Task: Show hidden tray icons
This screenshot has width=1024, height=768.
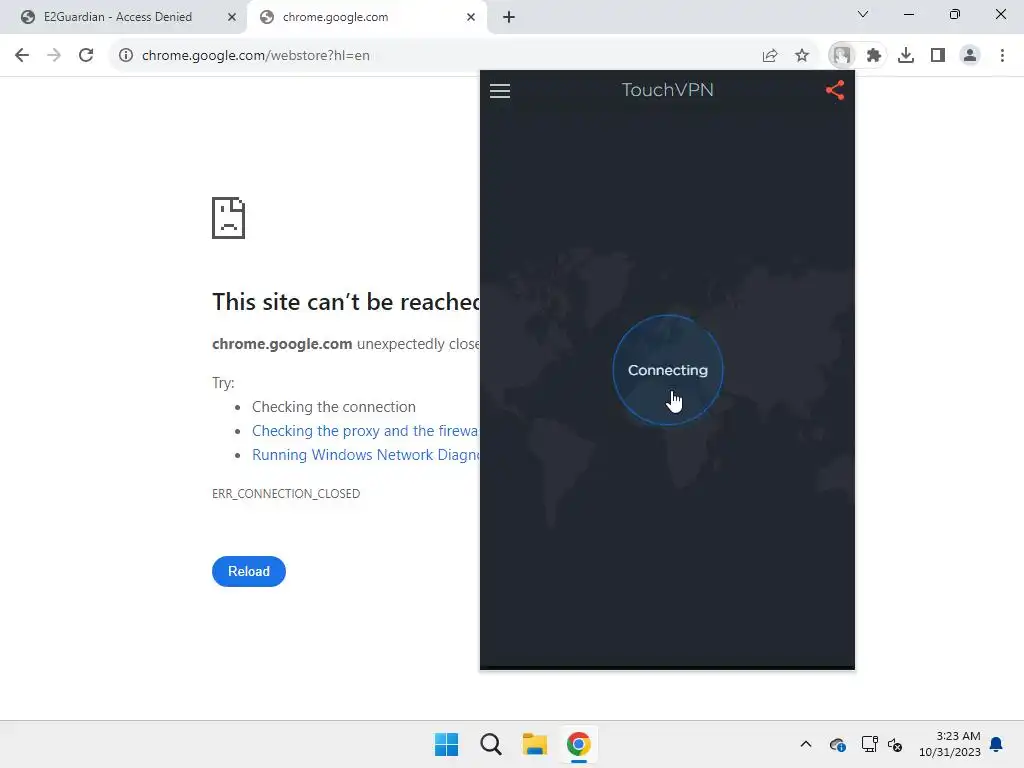Action: click(x=806, y=744)
